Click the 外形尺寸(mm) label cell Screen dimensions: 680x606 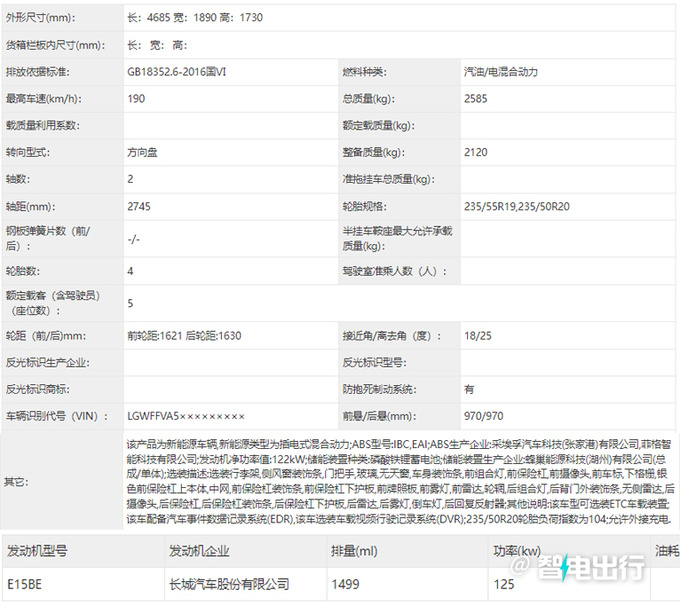53,19
